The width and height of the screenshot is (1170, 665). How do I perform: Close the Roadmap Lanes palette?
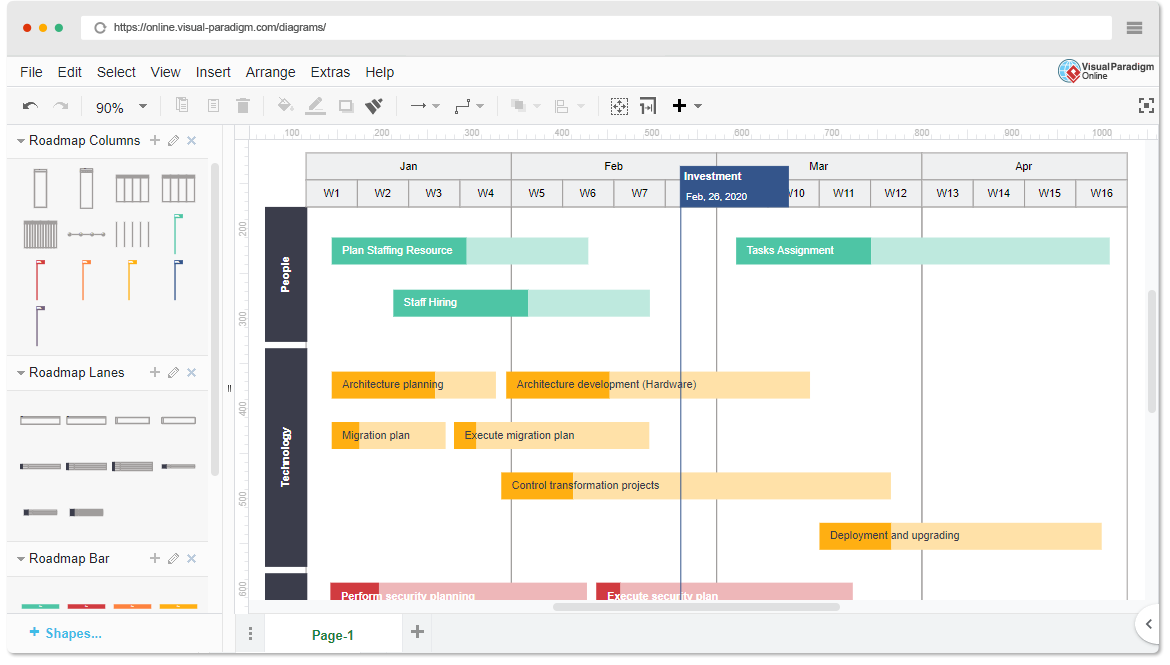(x=192, y=372)
